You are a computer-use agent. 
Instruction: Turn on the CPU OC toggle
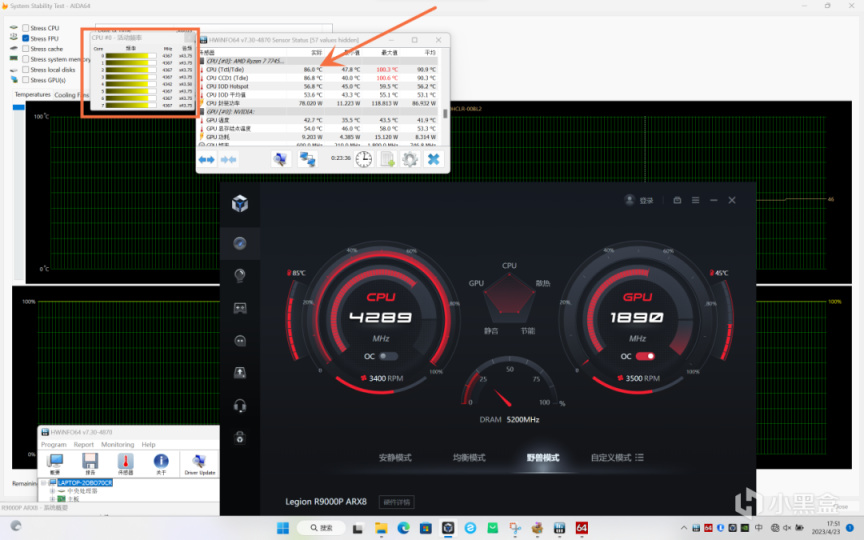[x=388, y=356]
